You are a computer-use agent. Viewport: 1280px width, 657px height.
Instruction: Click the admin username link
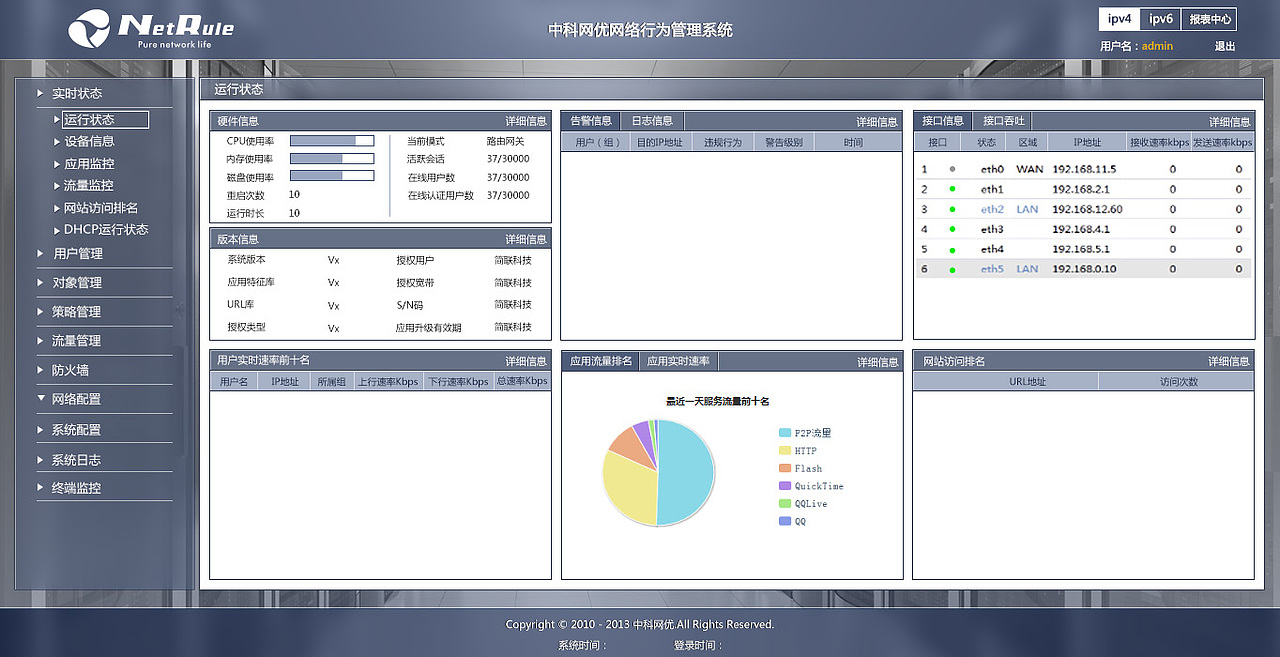(1157, 46)
